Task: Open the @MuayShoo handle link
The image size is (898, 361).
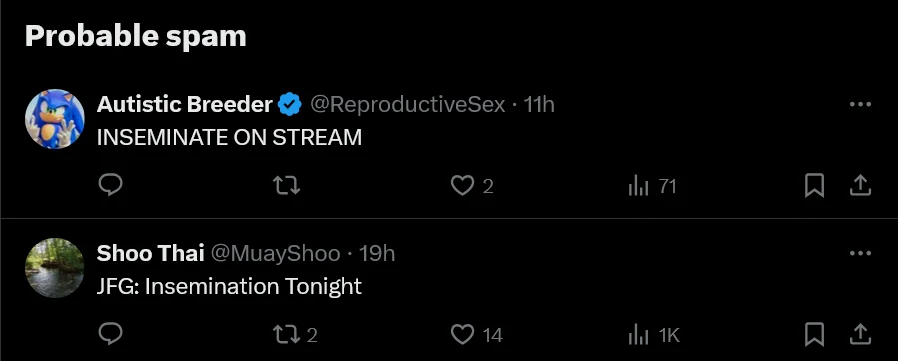Action: [275, 254]
